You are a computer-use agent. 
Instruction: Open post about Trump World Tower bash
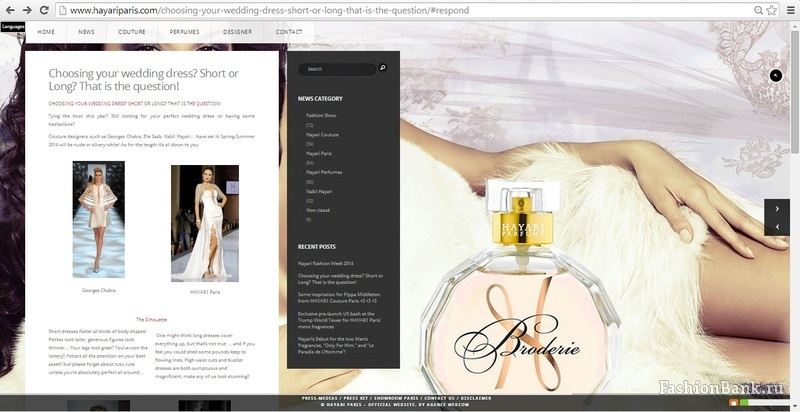point(339,320)
